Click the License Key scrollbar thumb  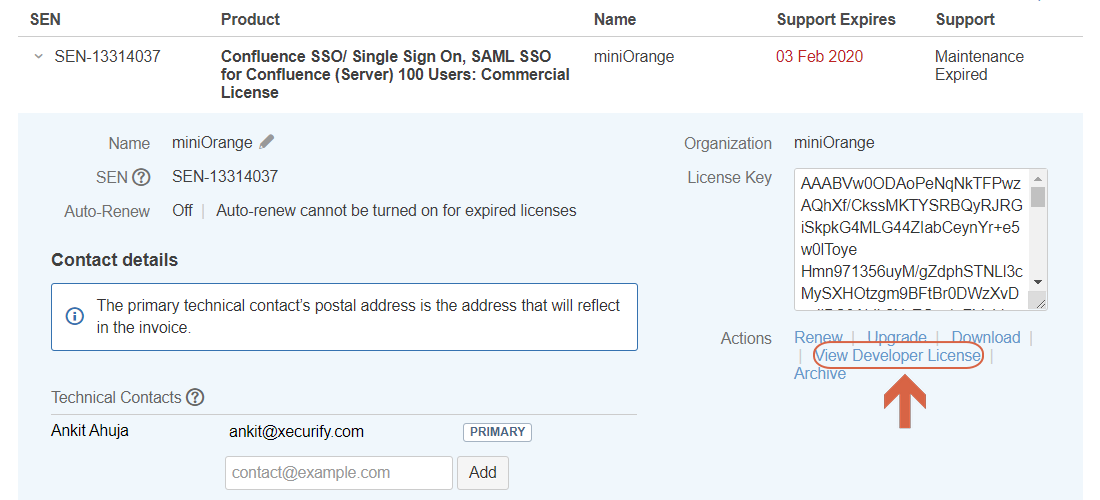coord(1038,197)
